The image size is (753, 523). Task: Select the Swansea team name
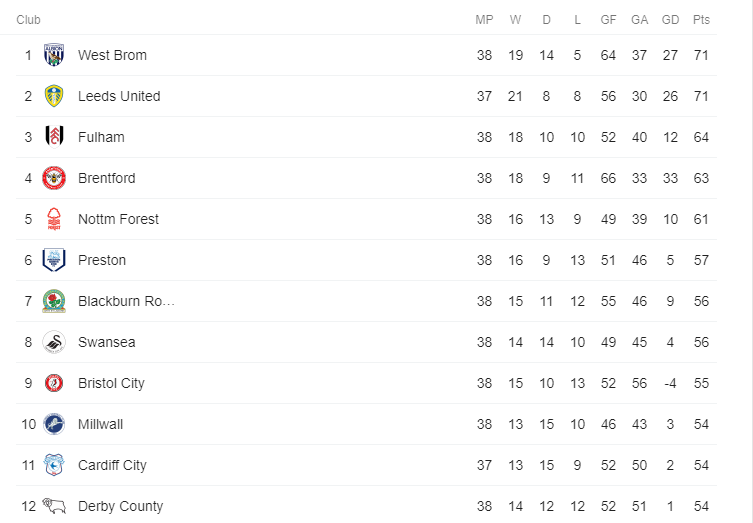(x=107, y=342)
